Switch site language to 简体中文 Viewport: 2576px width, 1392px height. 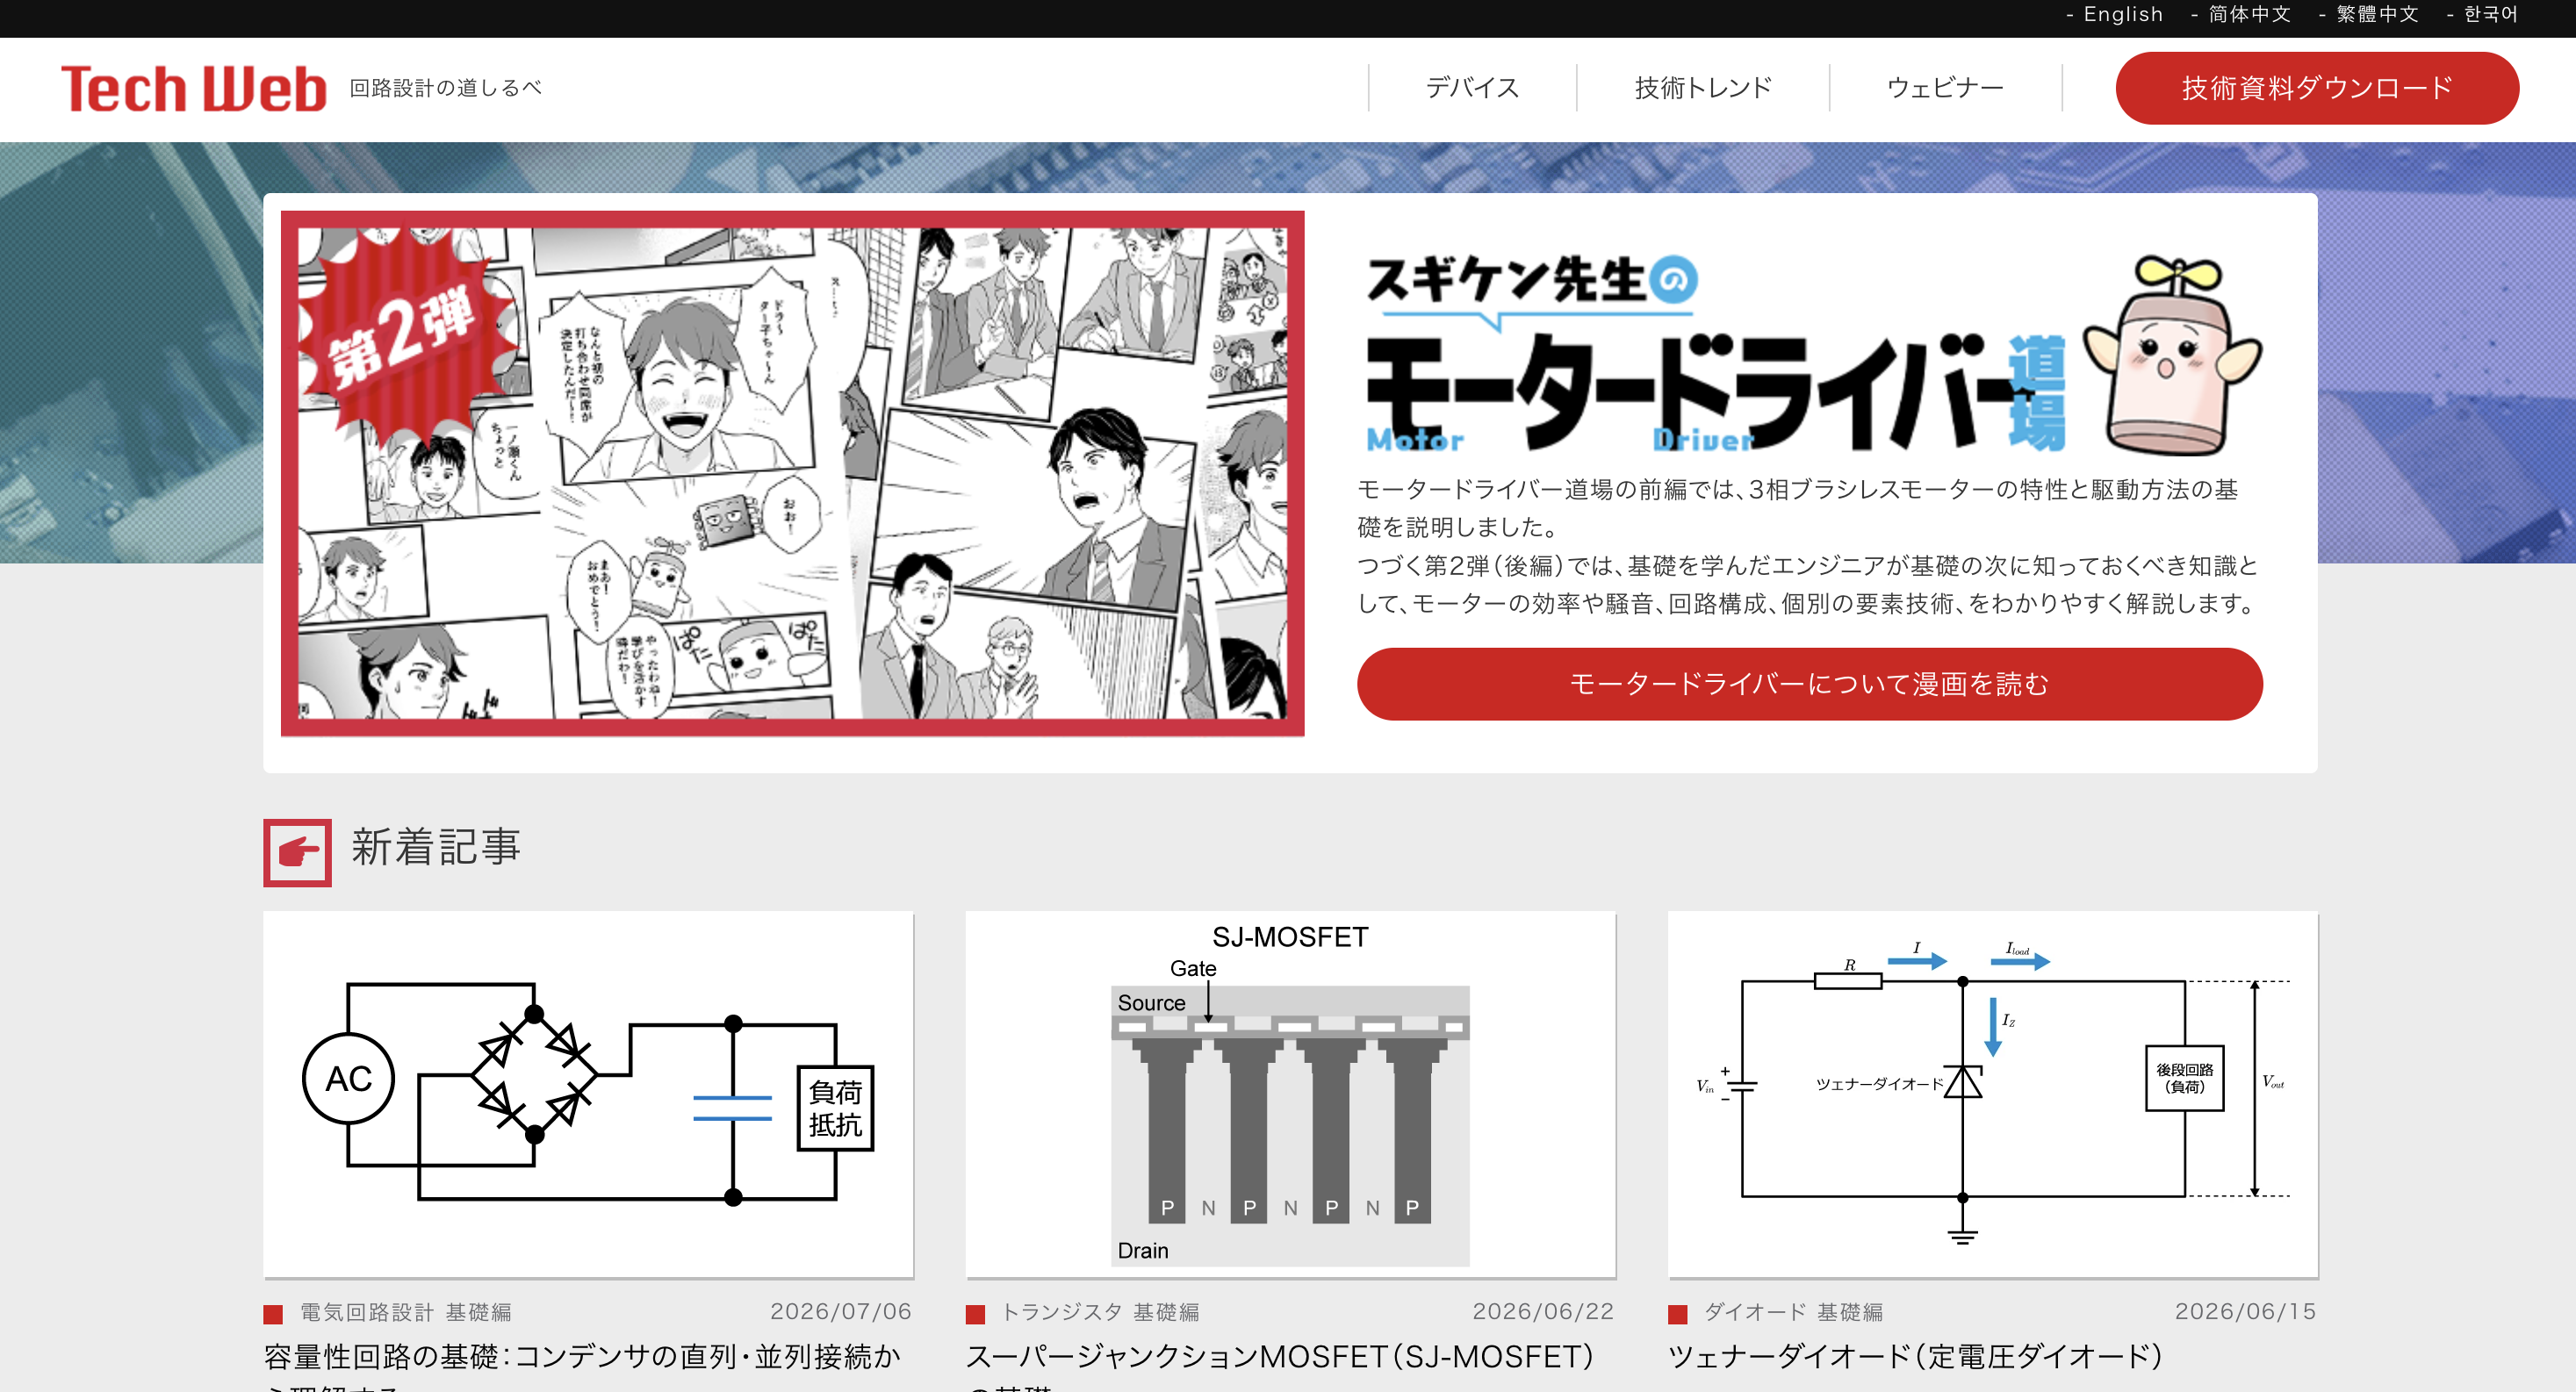2249,14
